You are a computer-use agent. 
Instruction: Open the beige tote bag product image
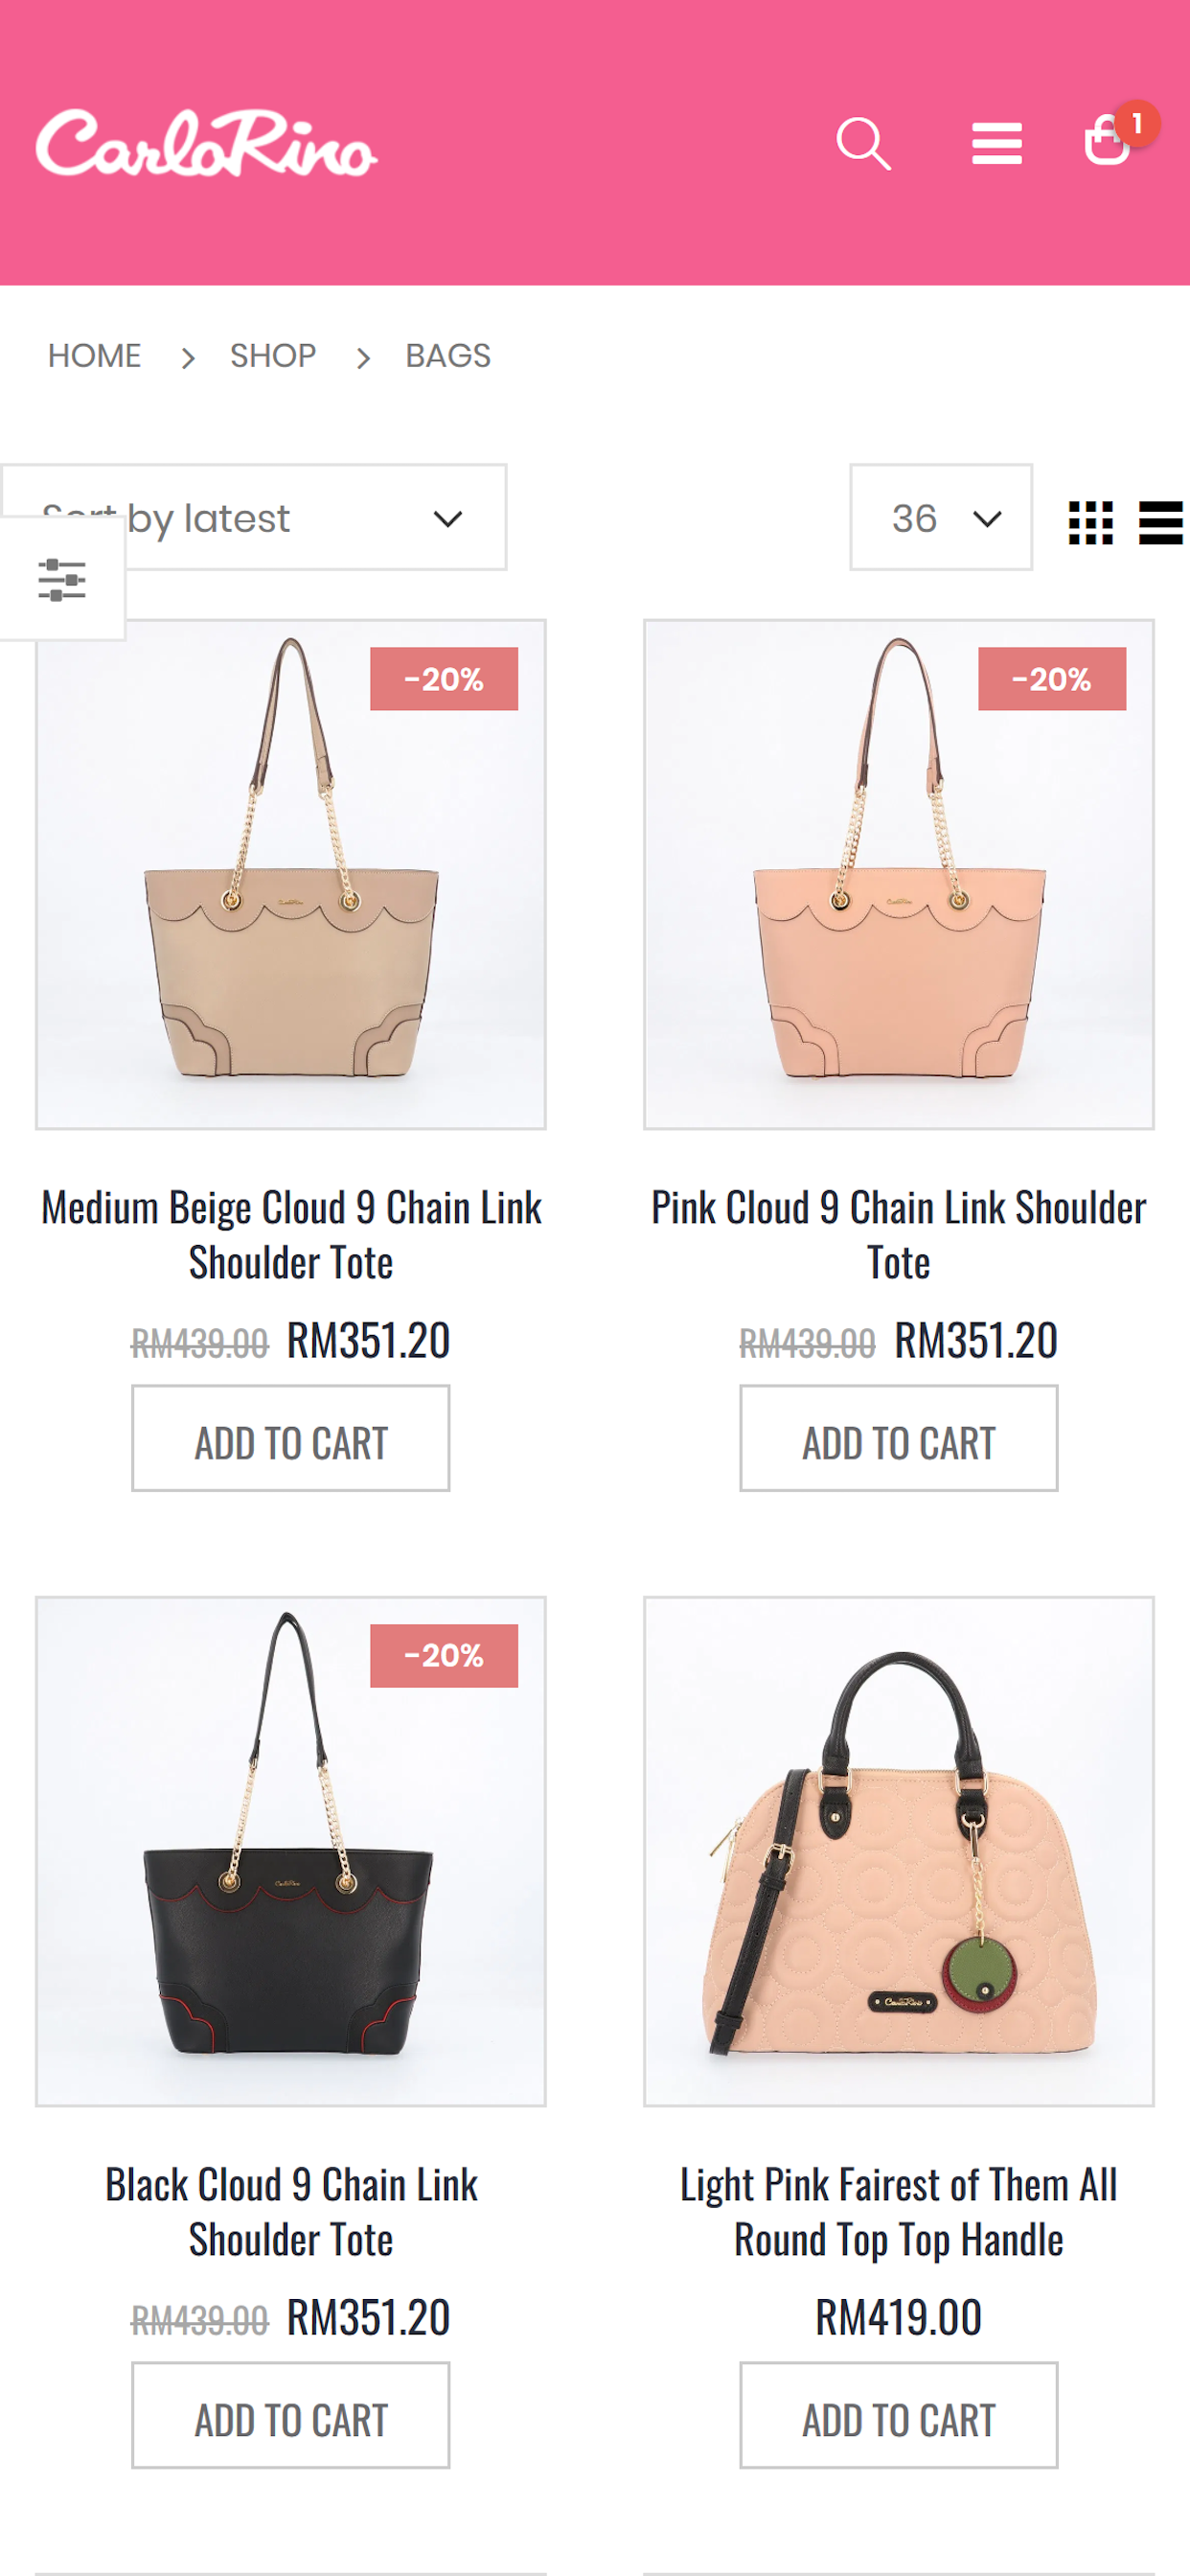tap(291, 874)
